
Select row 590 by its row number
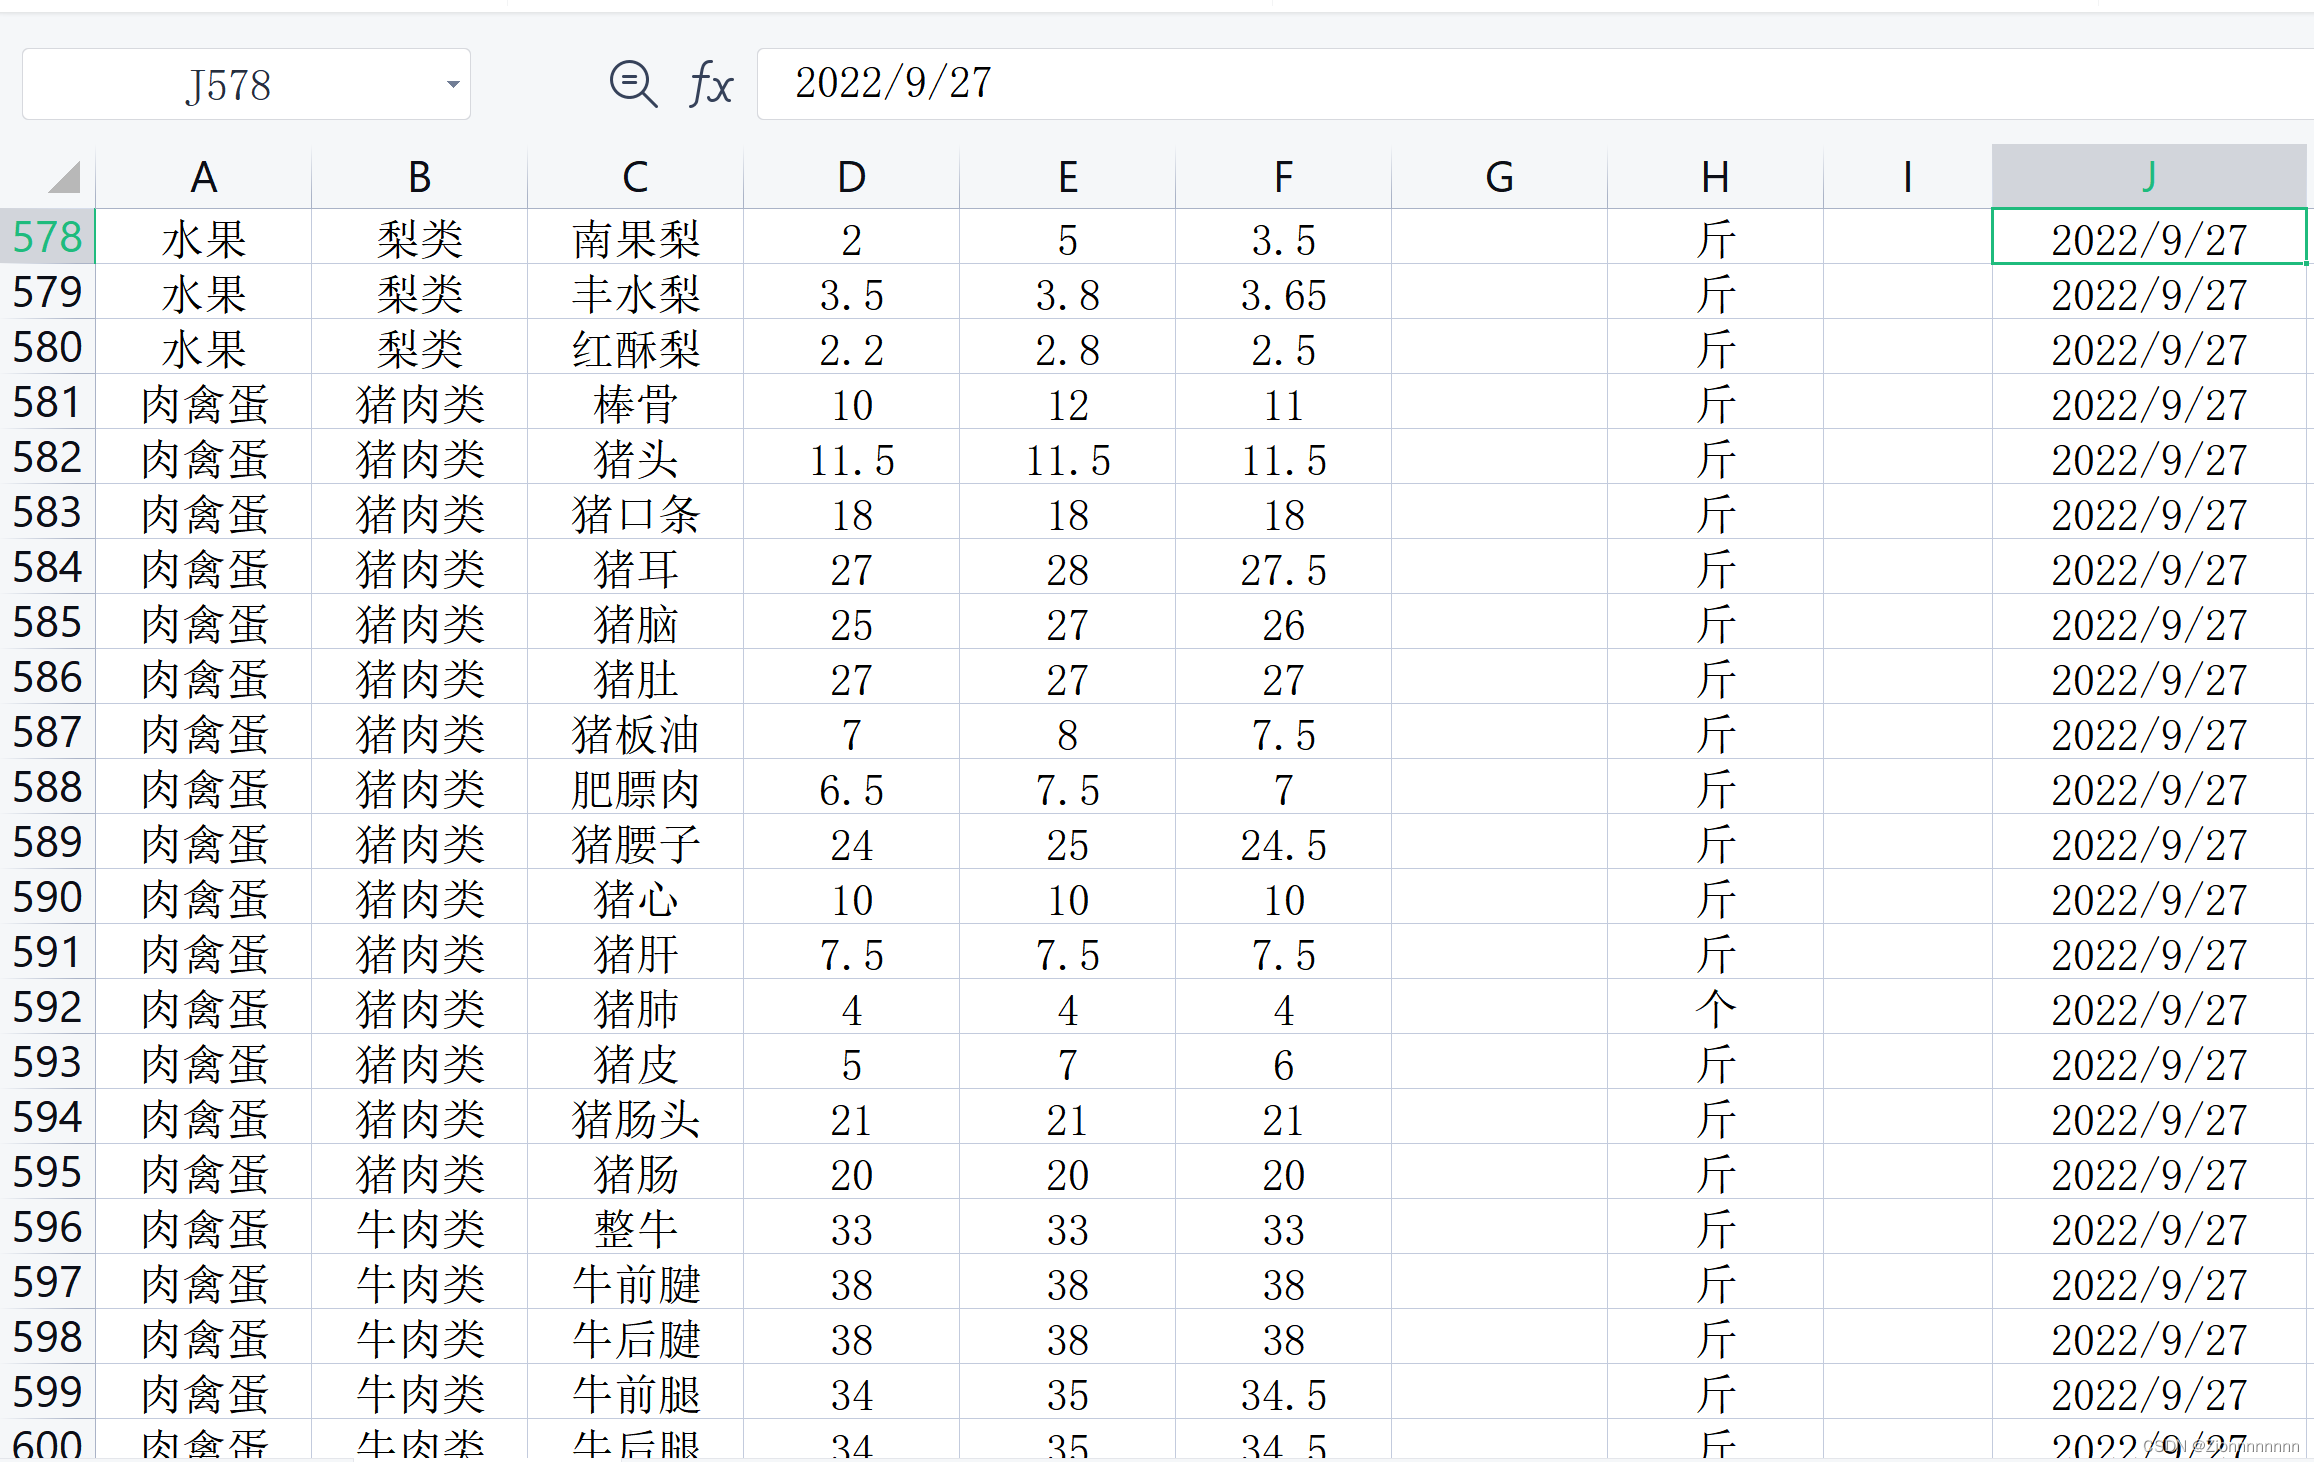pos(48,897)
